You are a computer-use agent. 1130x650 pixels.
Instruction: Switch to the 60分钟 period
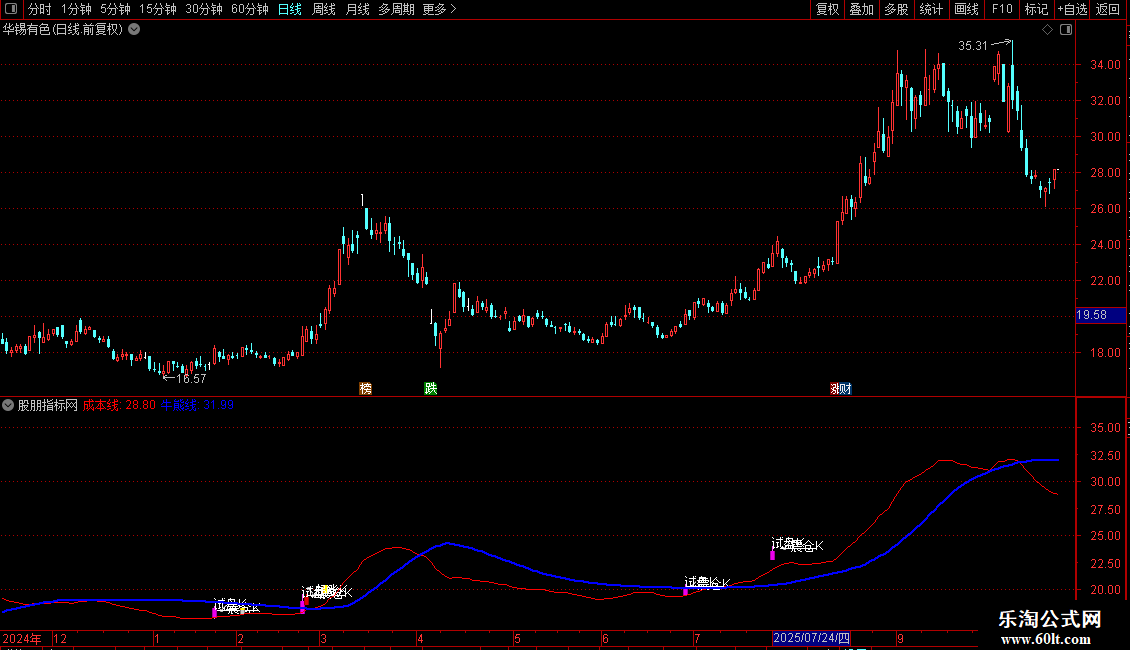(250, 9)
